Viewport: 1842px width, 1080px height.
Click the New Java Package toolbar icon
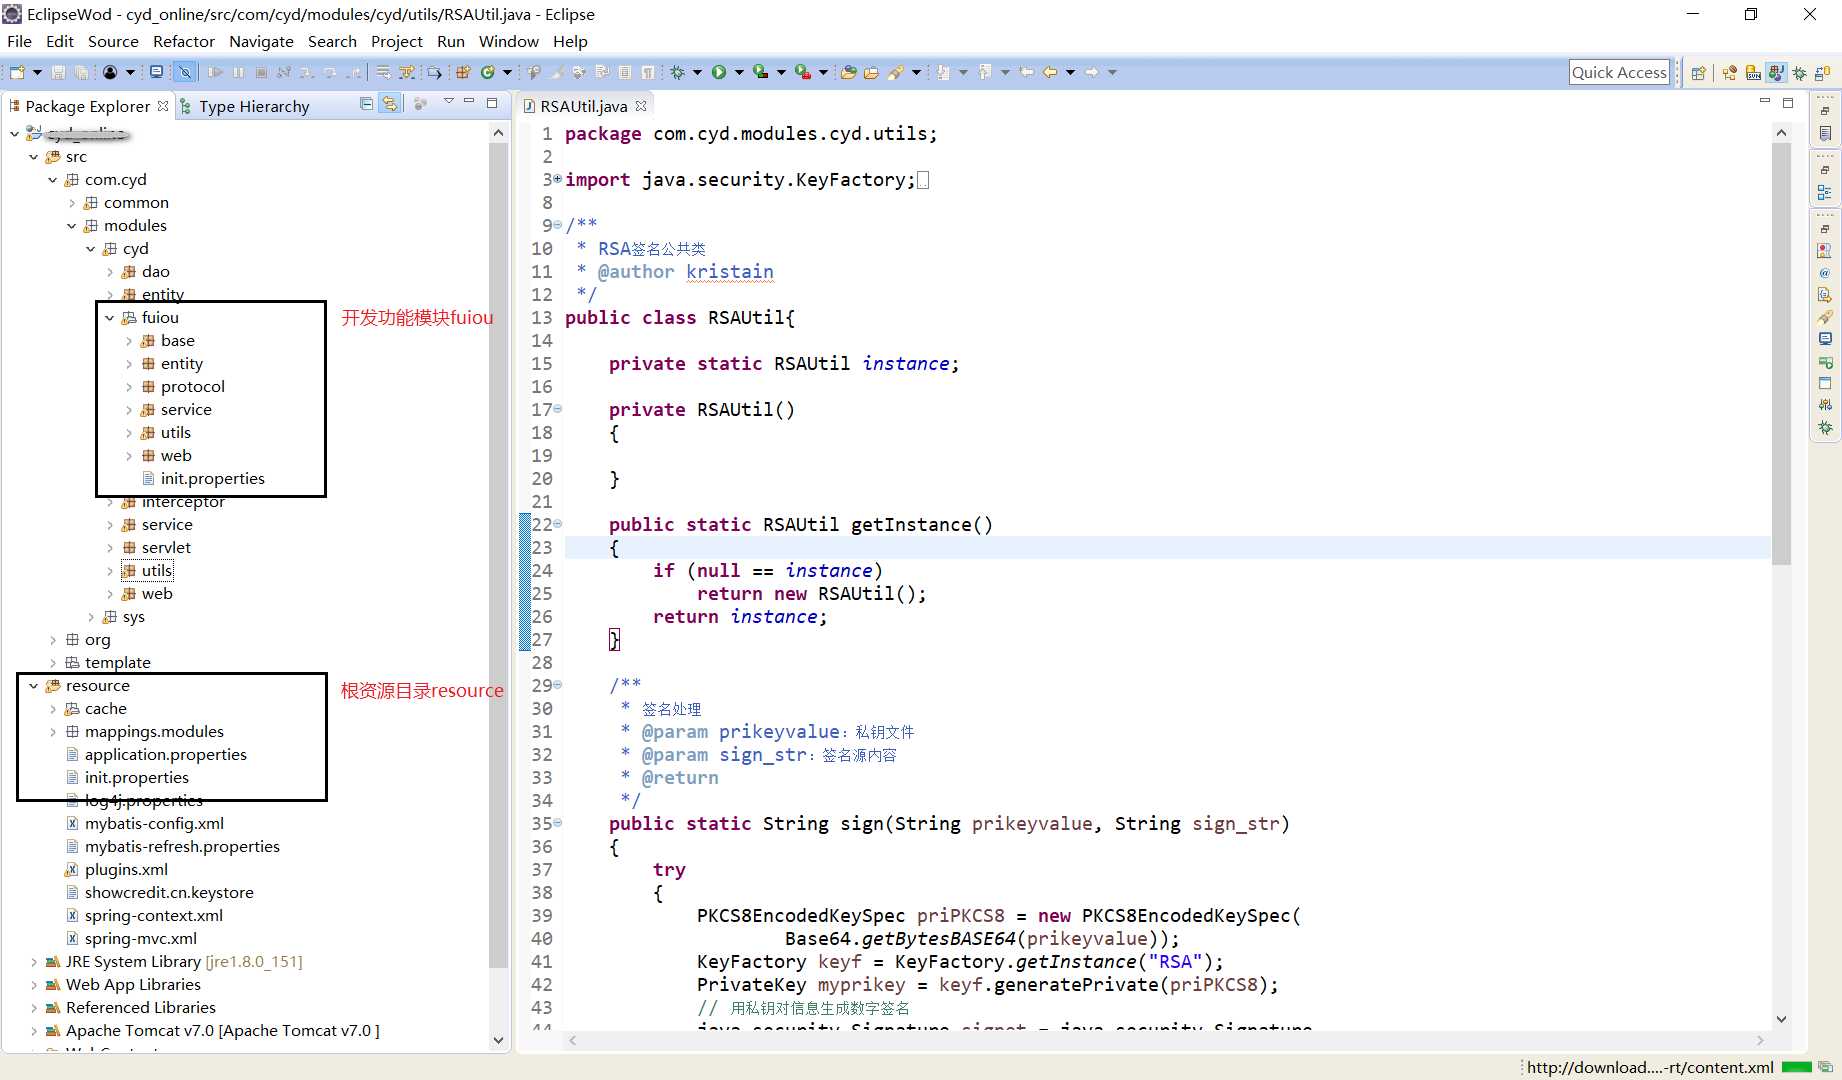point(463,72)
